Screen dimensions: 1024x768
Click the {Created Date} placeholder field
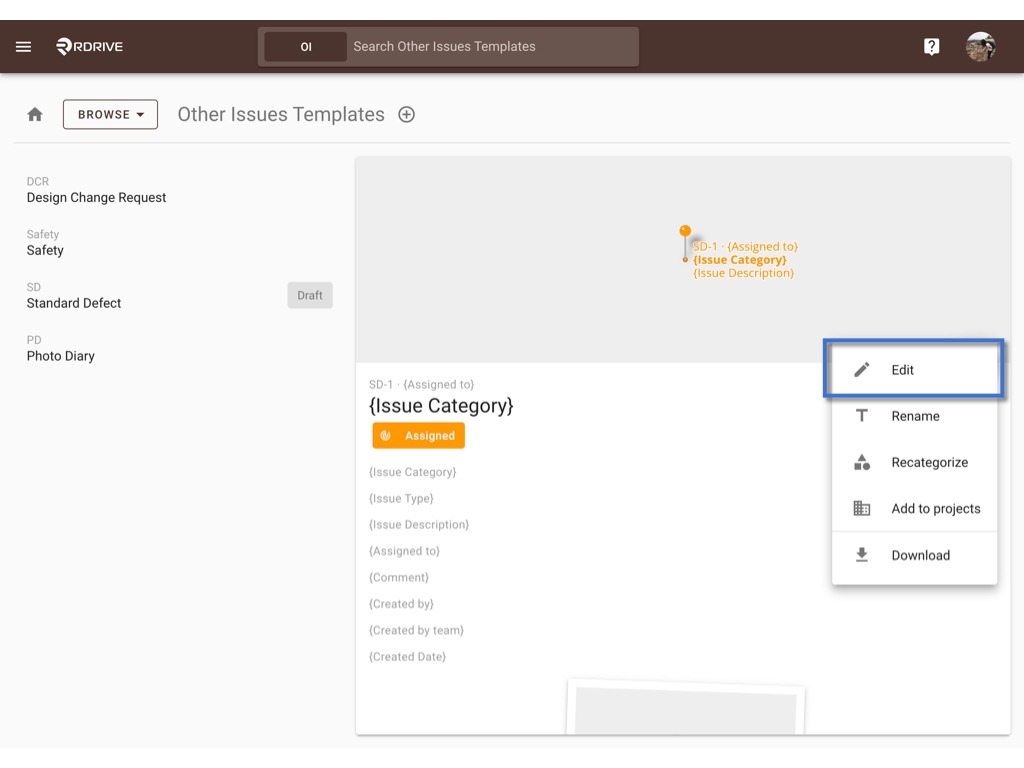[407, 656]
